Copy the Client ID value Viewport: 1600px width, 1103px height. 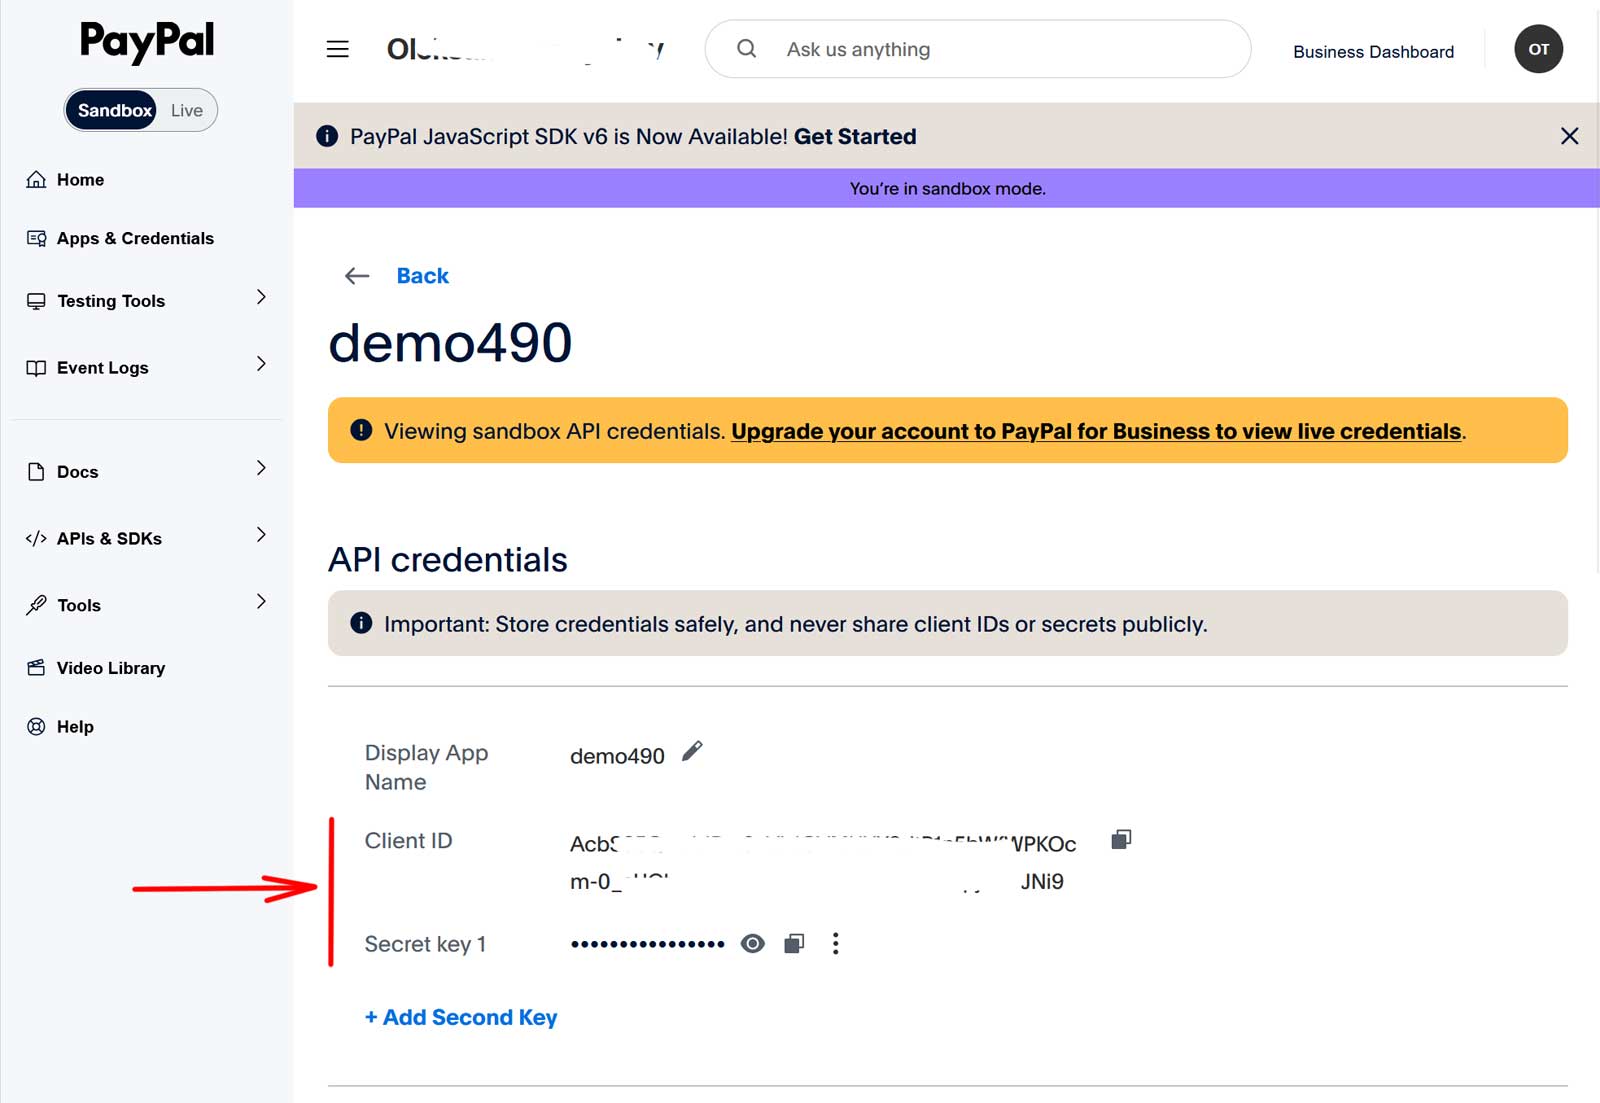point(1121,840)
